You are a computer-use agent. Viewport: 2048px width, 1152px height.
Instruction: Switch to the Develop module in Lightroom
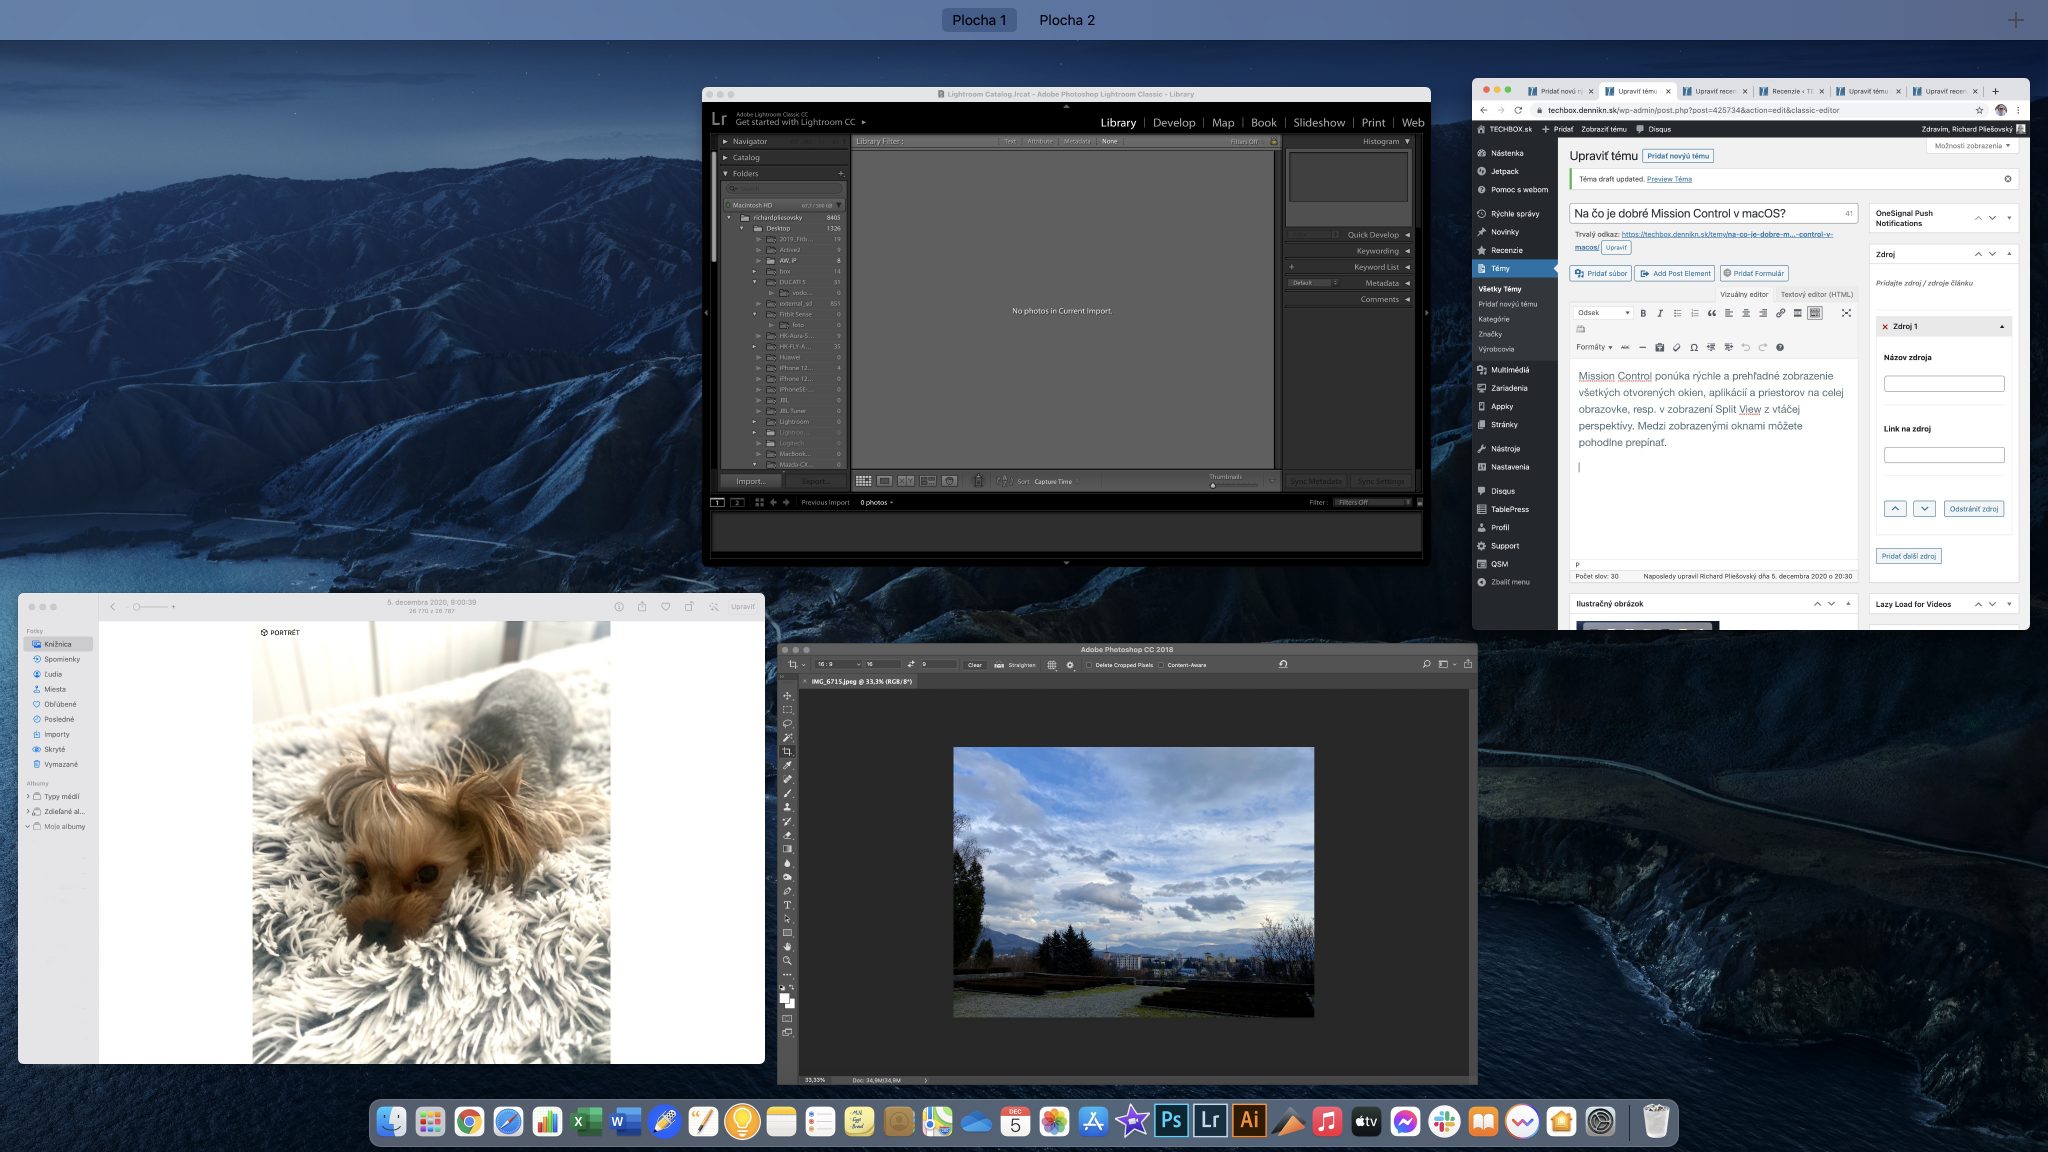1173,123
